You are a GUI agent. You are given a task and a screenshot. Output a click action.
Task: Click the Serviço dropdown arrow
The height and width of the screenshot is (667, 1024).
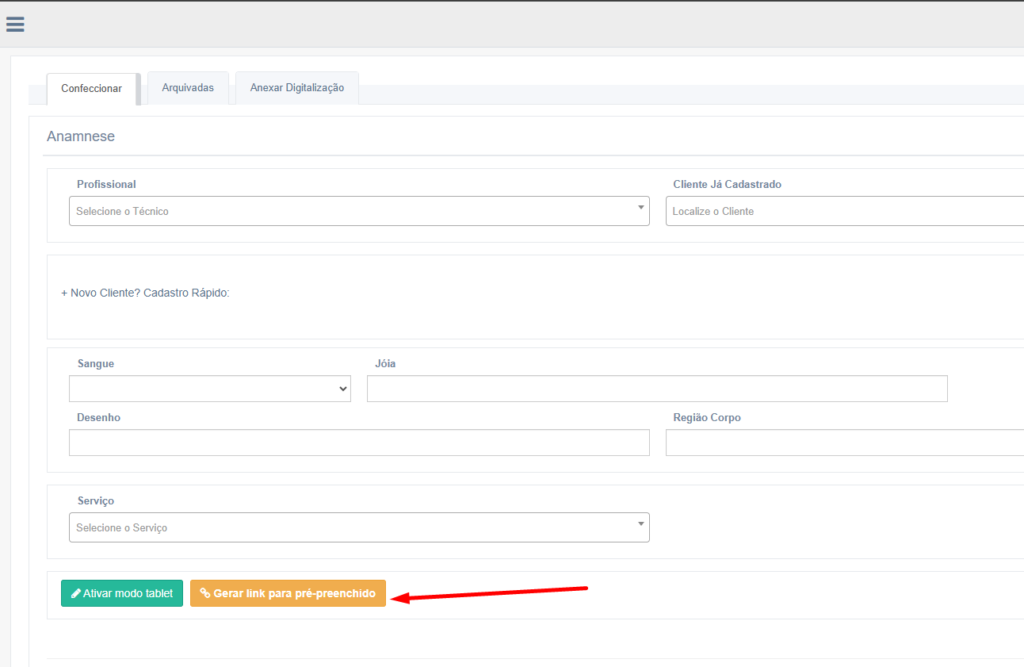tap(641, 524)
